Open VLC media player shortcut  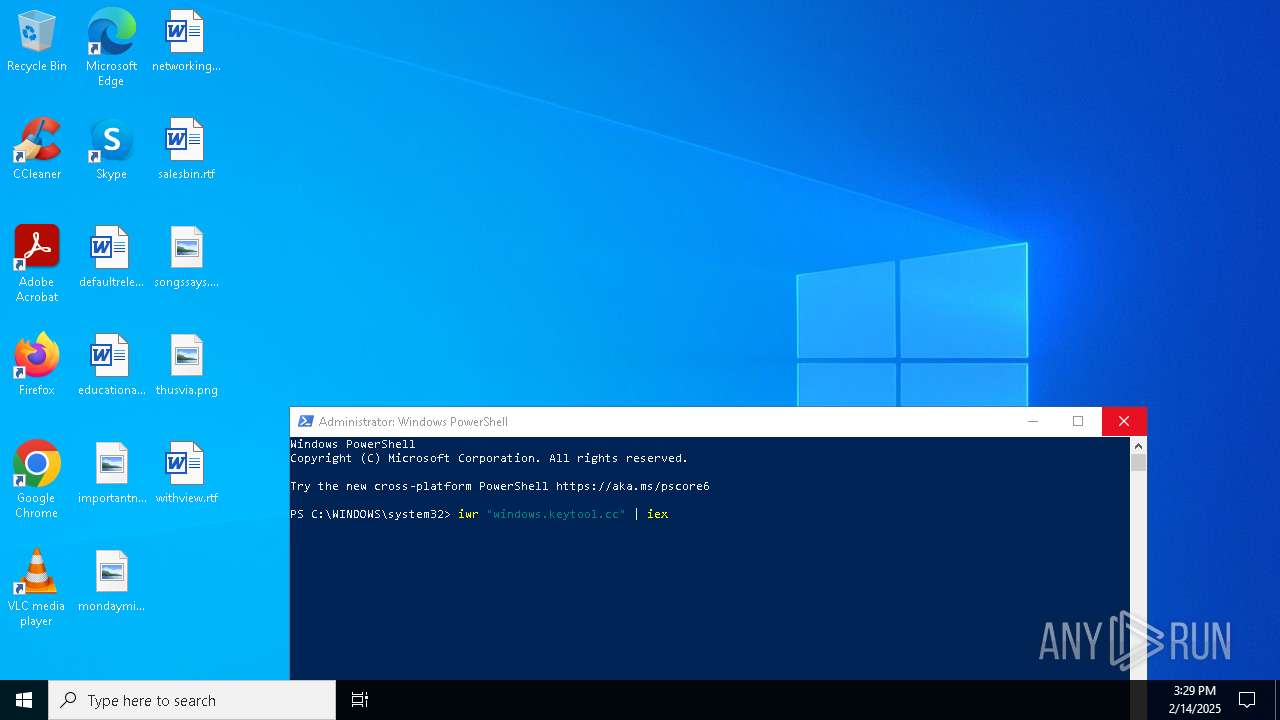(x=37, y=588)
